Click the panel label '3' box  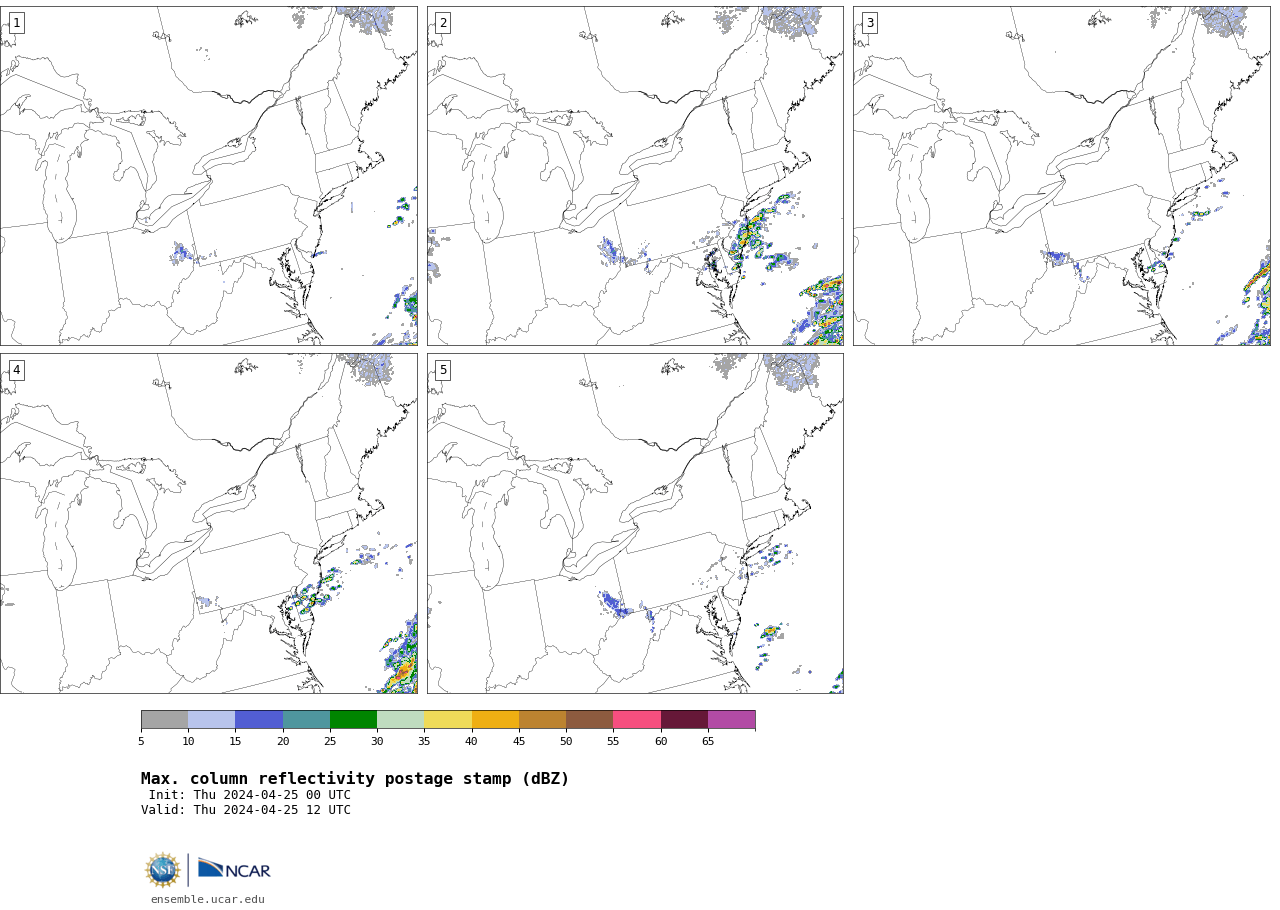point(870,23)
